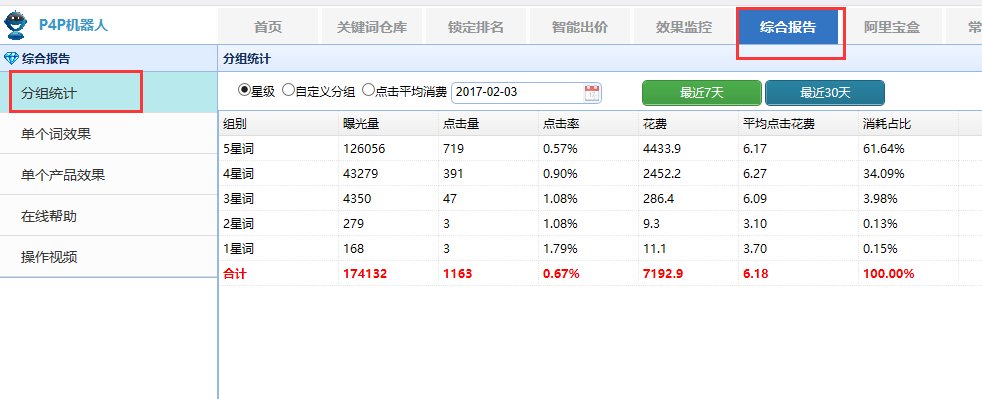The height and width of the screenshot is (399, 982).
Task: Click the click count 391
Action: (x=453, y=174)
